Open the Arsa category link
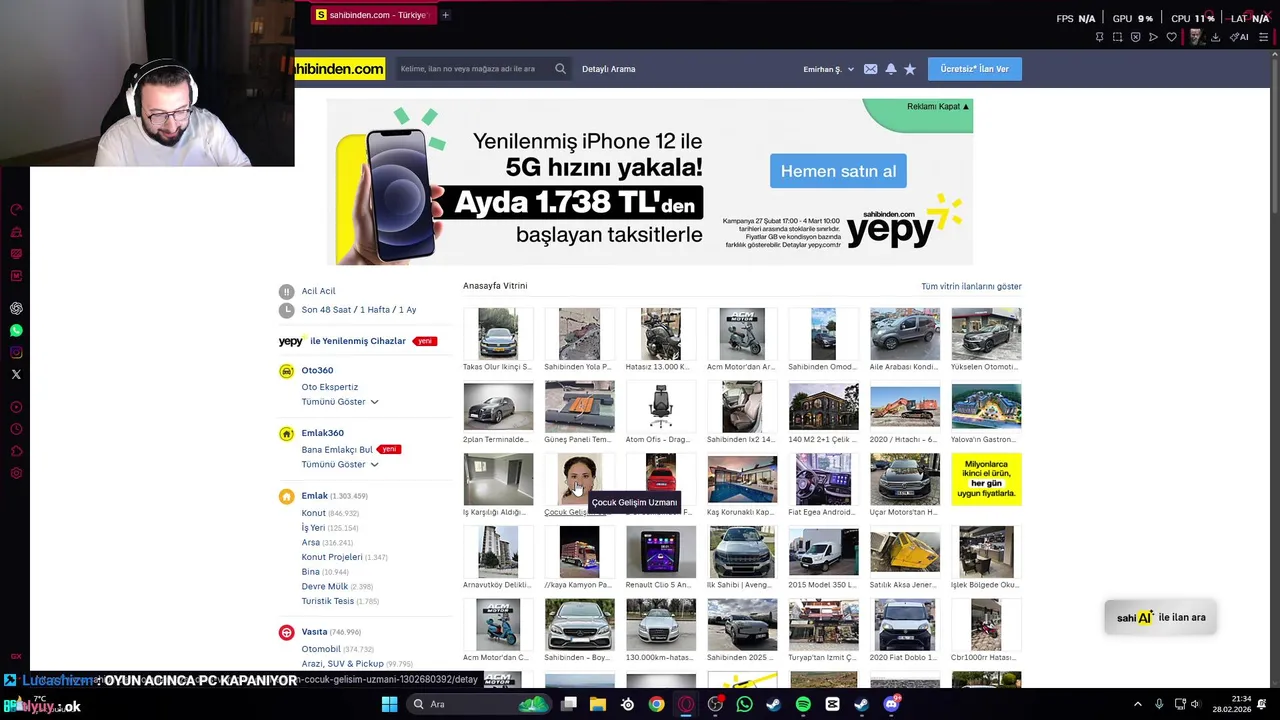Image resolution: width=1280 pixels, height=720 pixels. 310,542
